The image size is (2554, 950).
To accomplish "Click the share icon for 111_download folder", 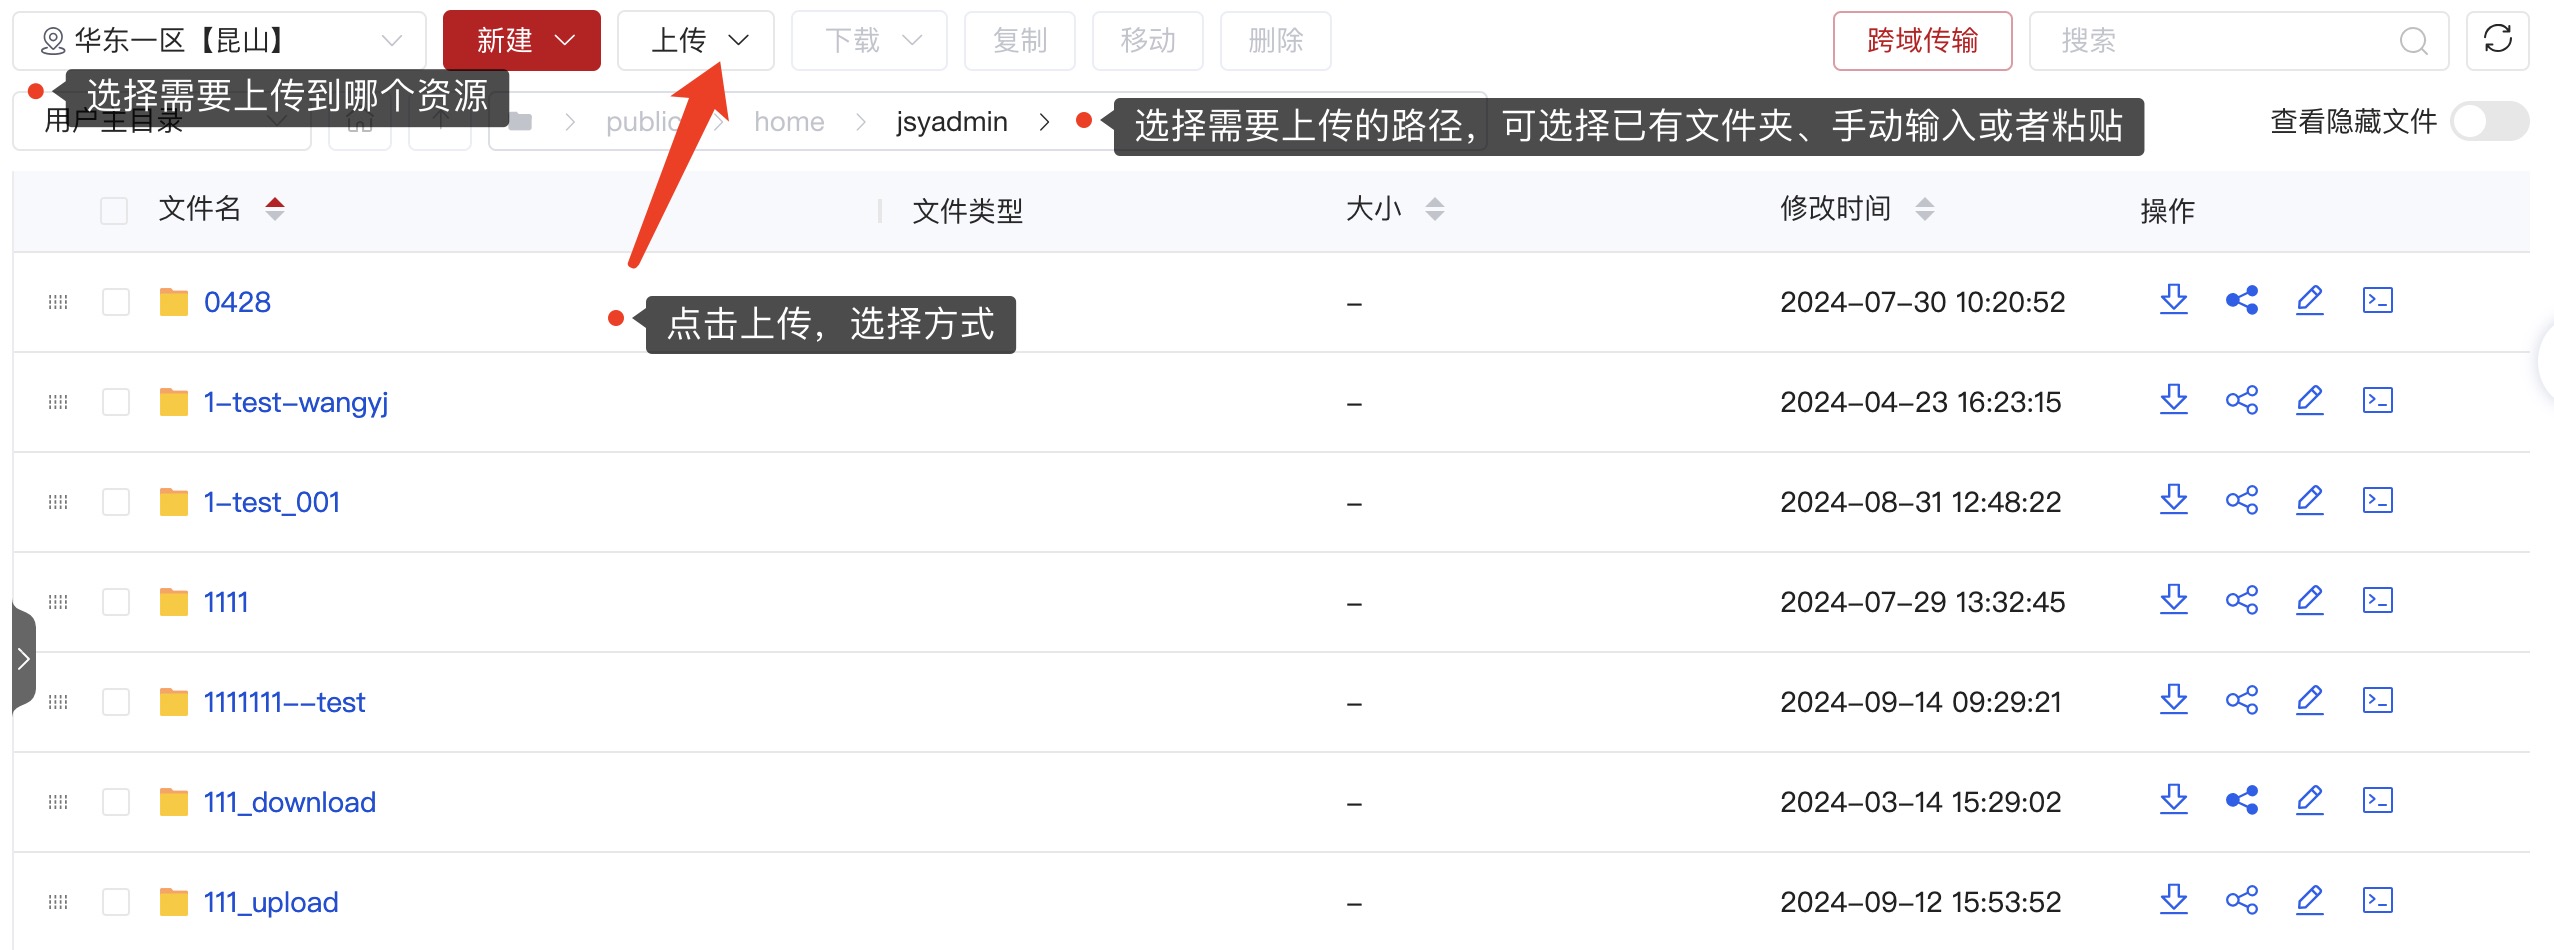I will 2241,800.
